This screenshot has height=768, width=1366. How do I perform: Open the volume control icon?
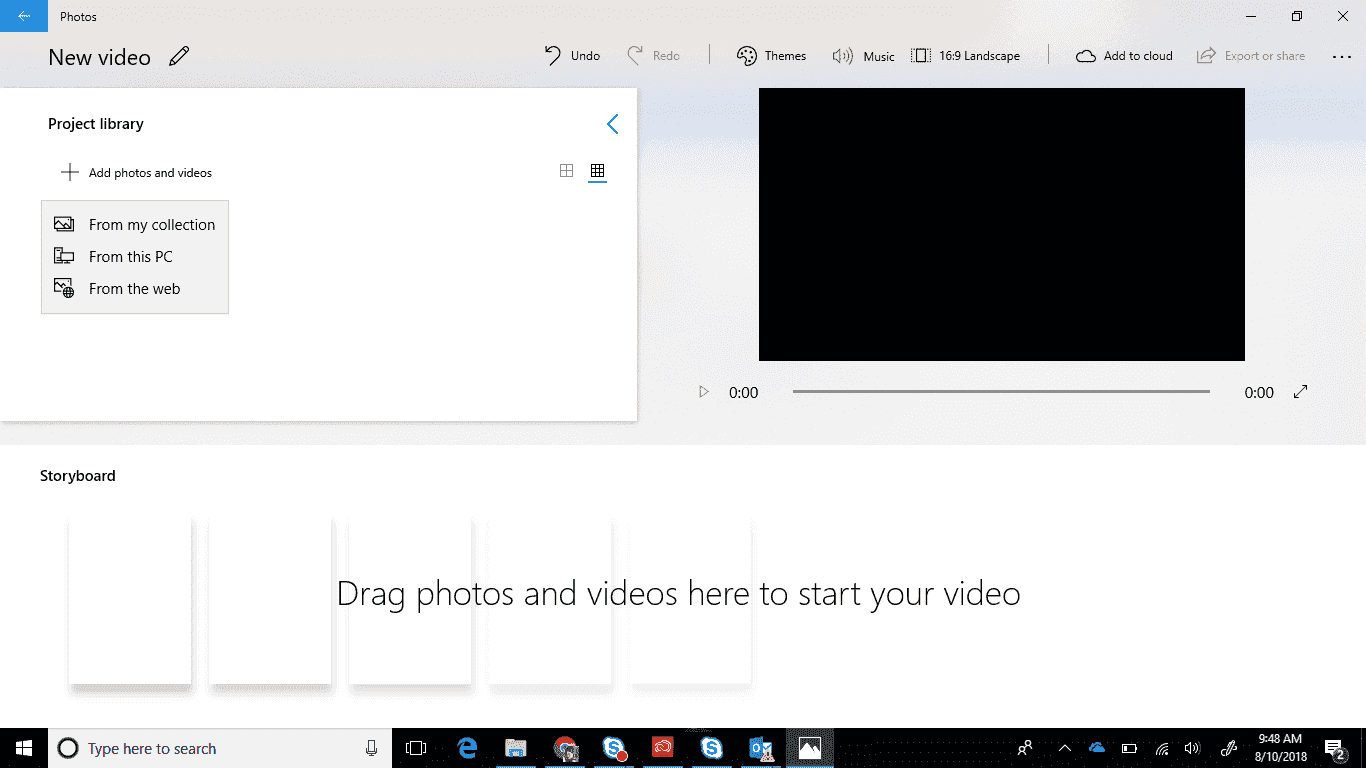pyautogui.click(x=1192, y=748)
